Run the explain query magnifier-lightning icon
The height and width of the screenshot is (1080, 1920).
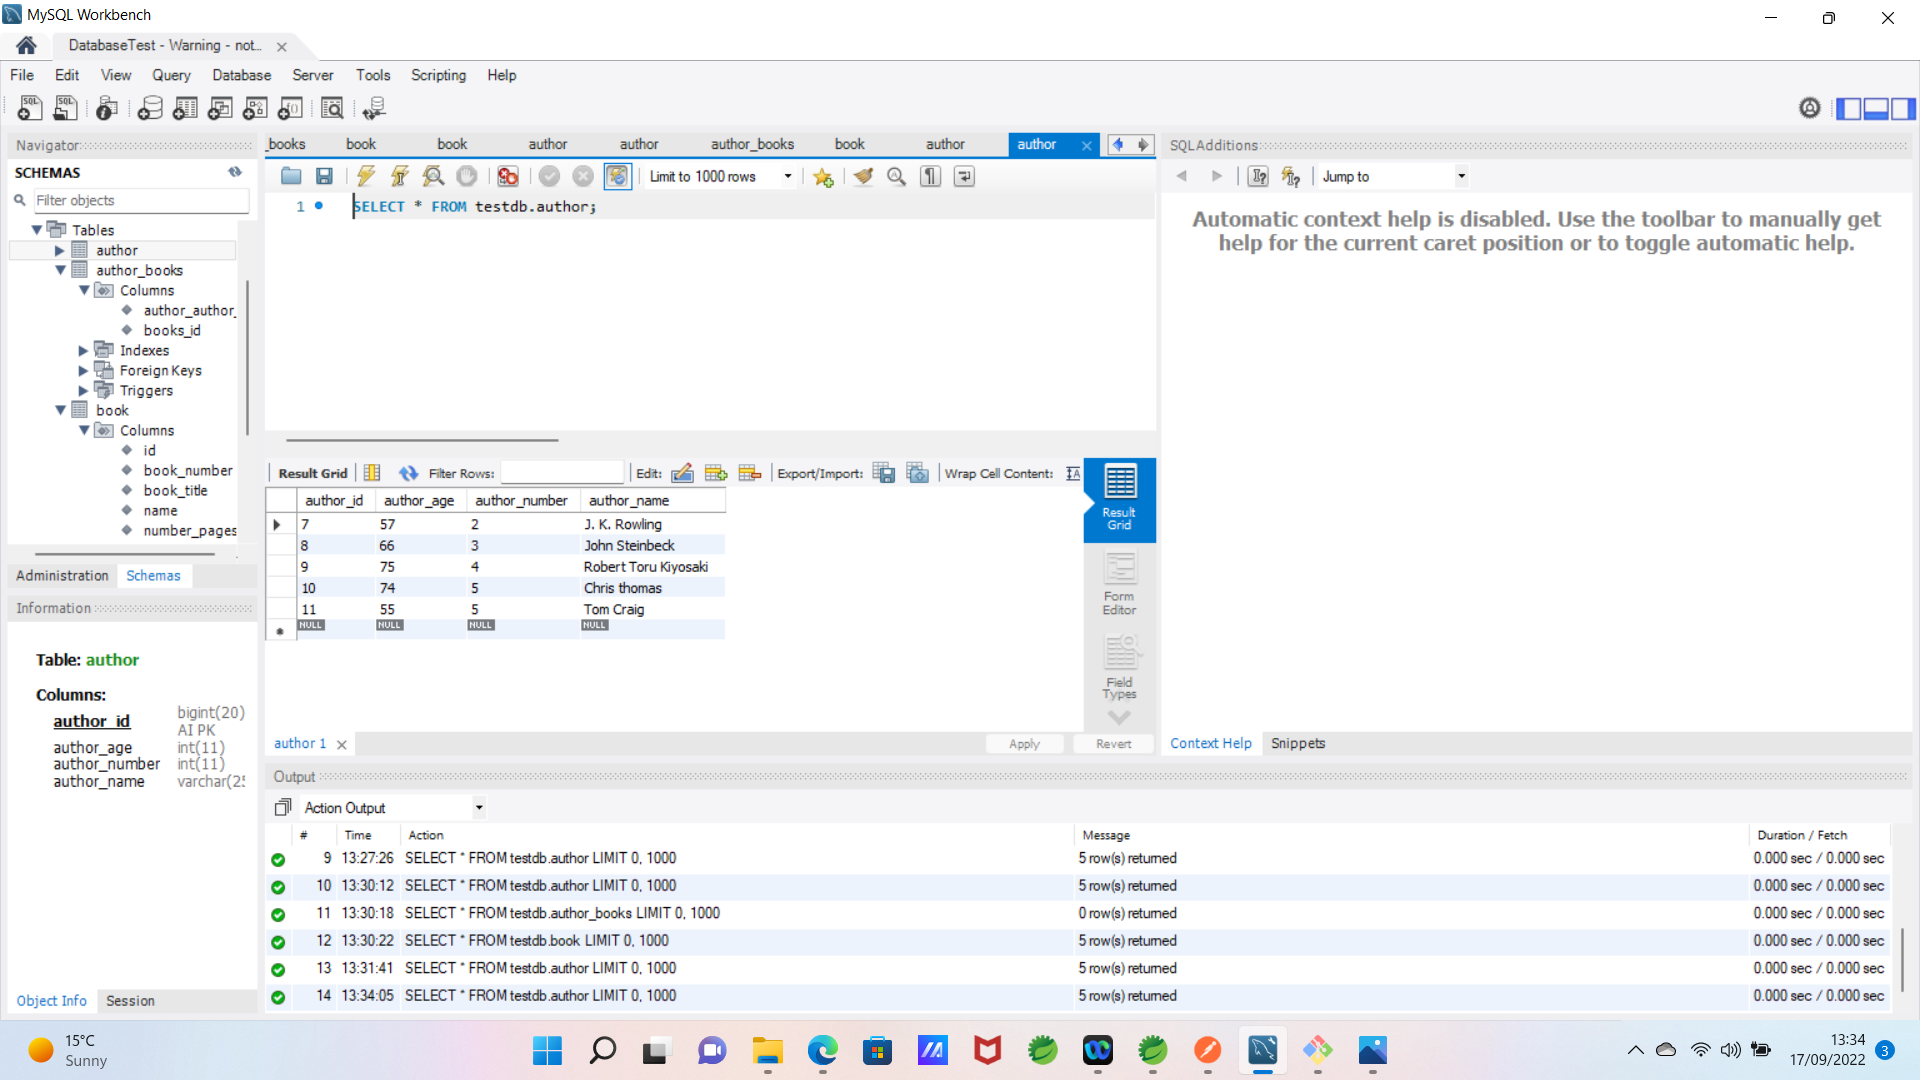click(x=433, y=177)
